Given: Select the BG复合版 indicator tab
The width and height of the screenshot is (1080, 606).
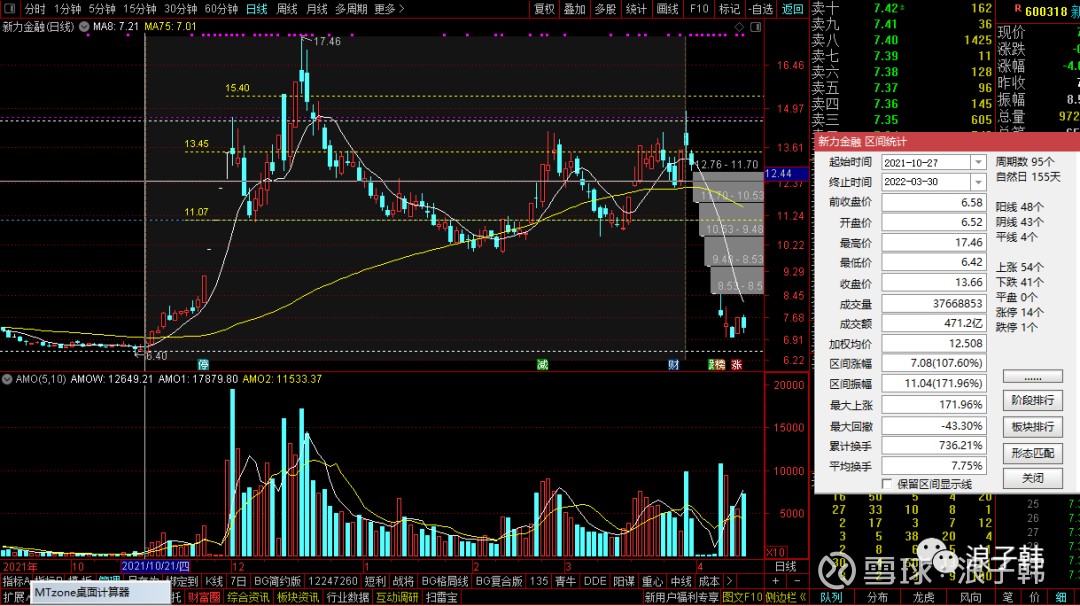Looking at the screenshot, I should pos(499,582).
